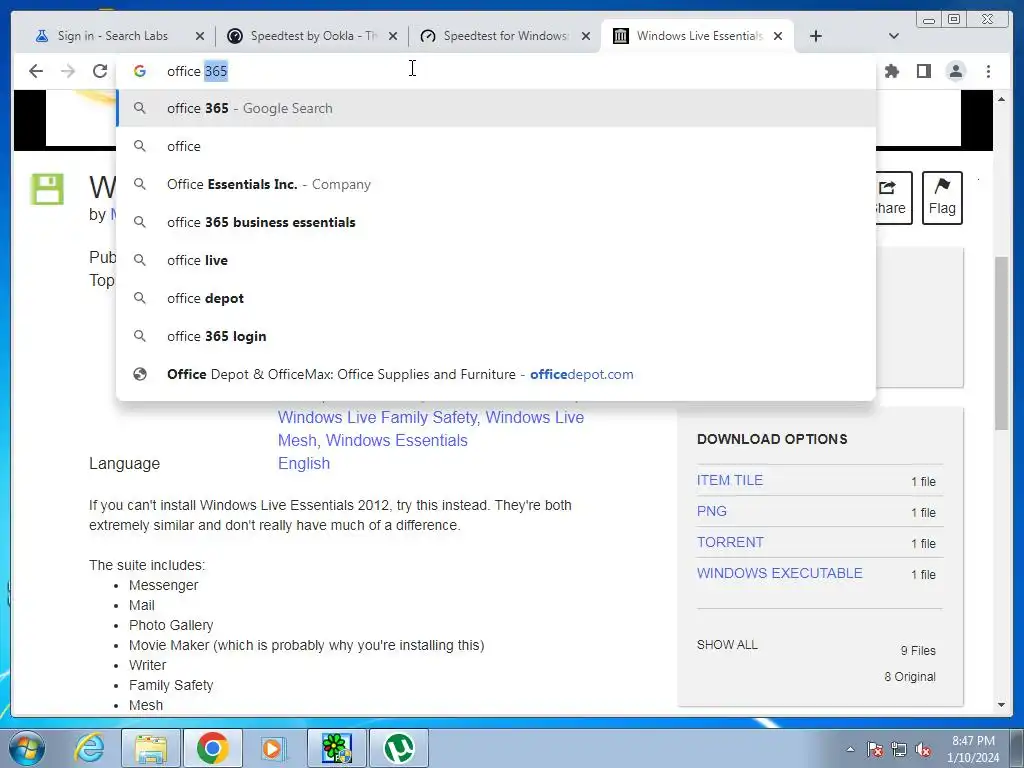The image size is (1024, 768).
Task: Click the English language link
Action: tap(304, 463)
